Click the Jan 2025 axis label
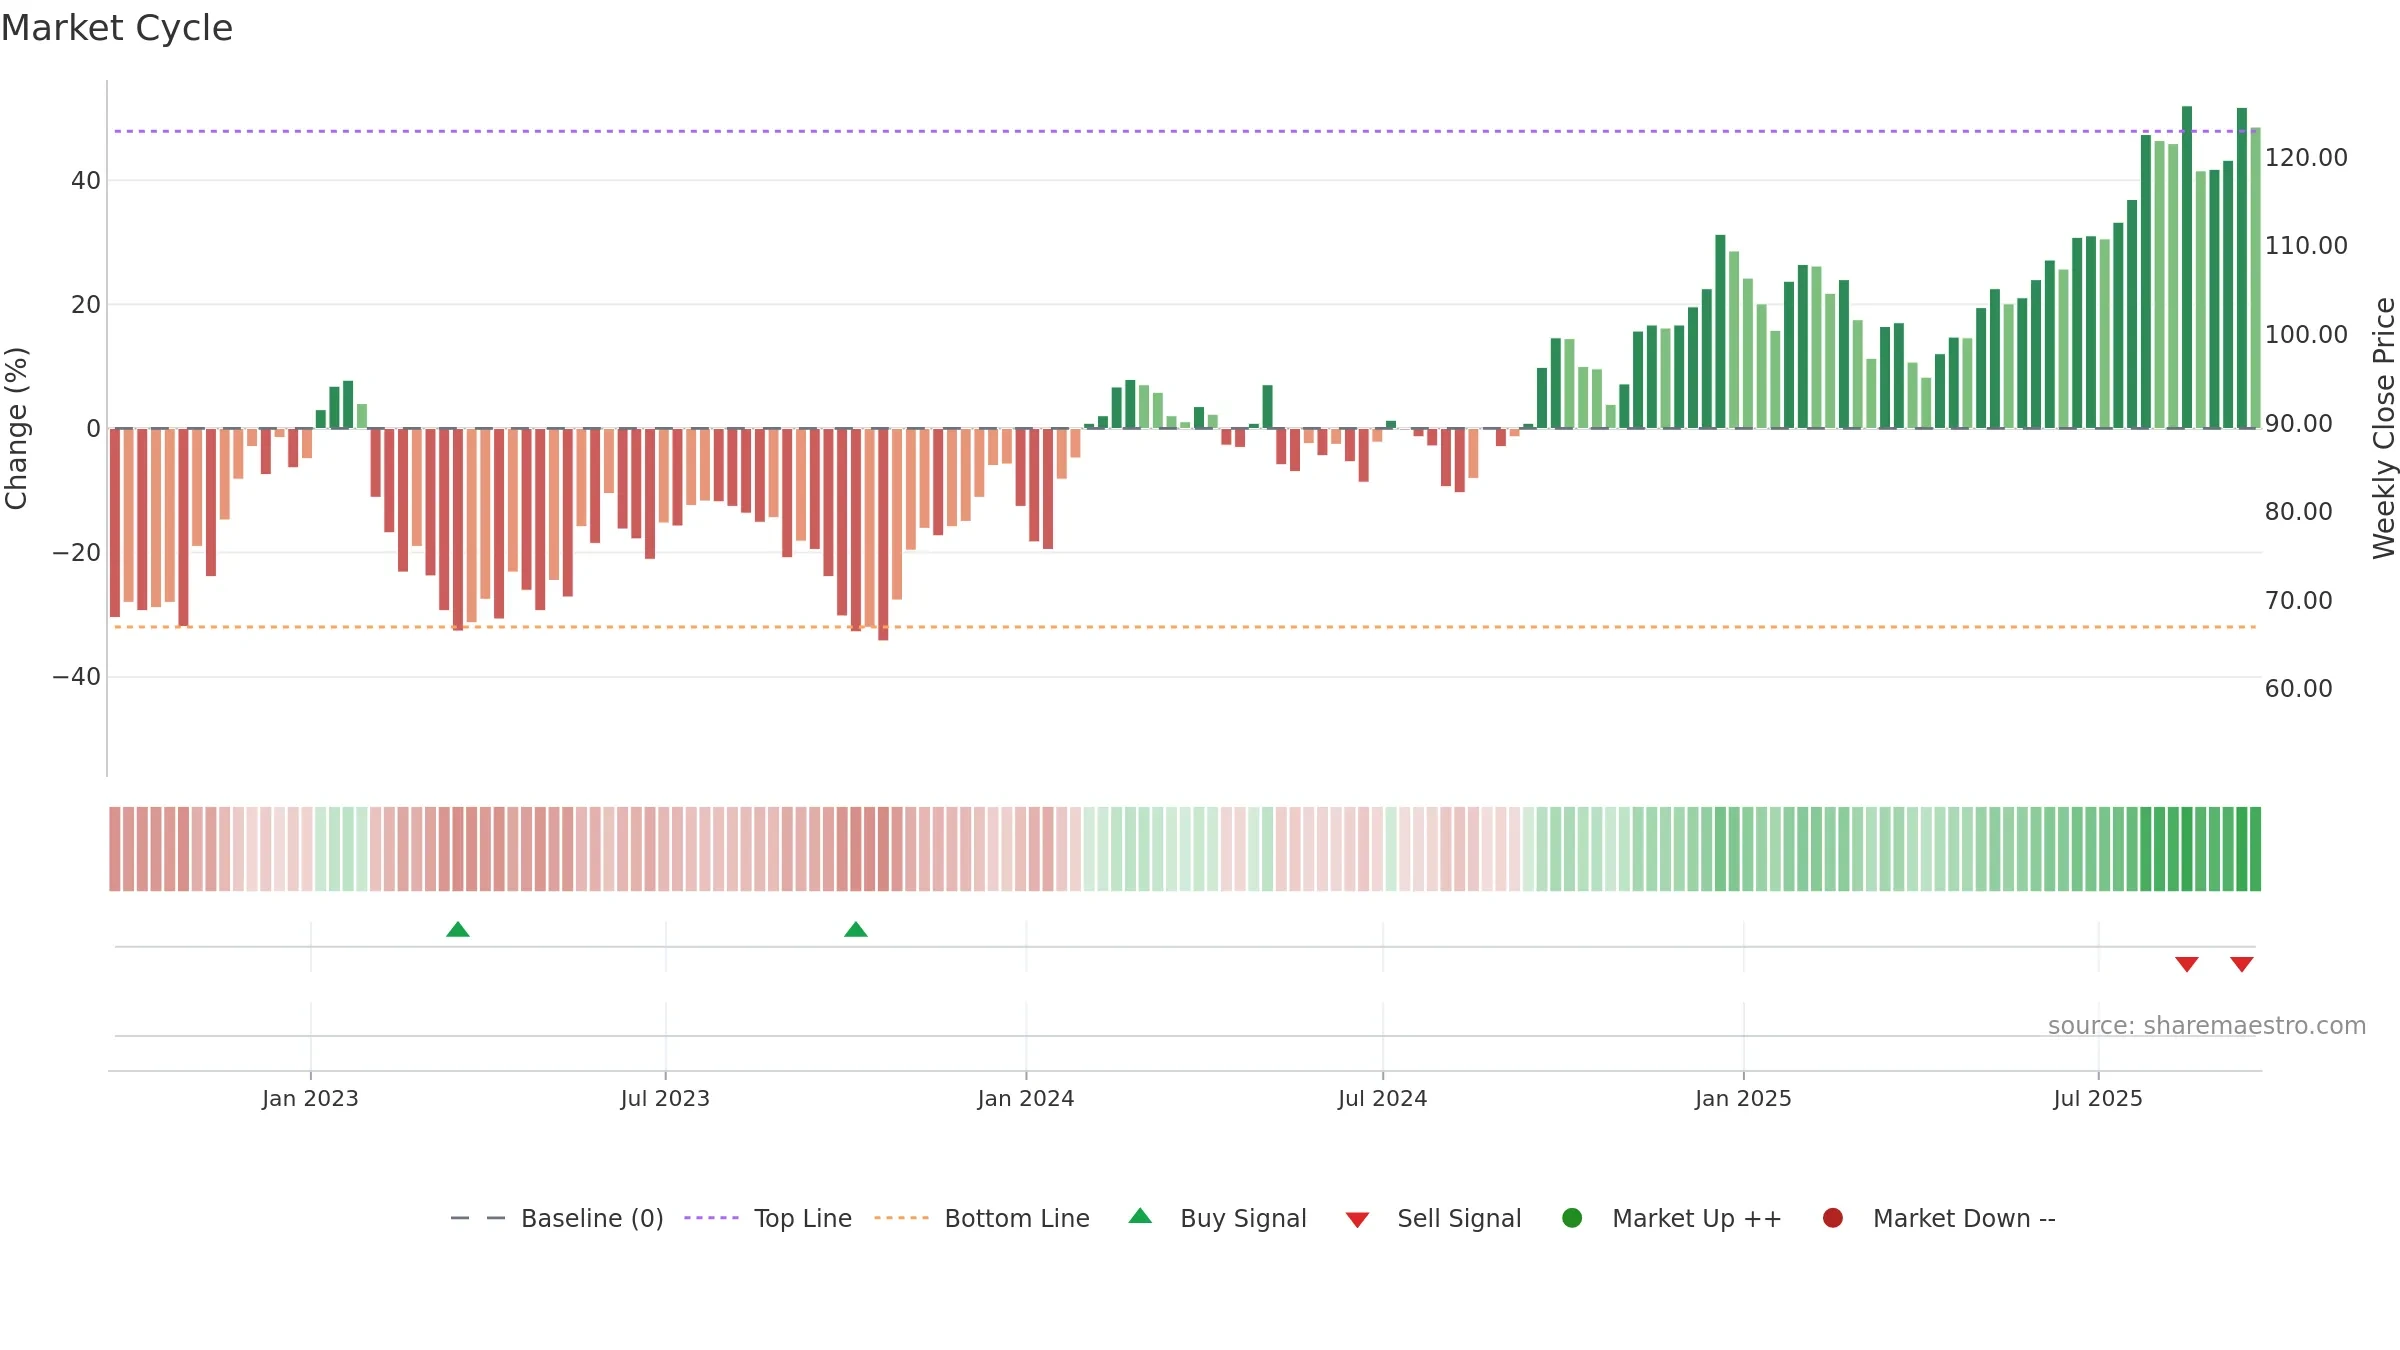The image size is (2400, 1350). coord(1743,1098)
